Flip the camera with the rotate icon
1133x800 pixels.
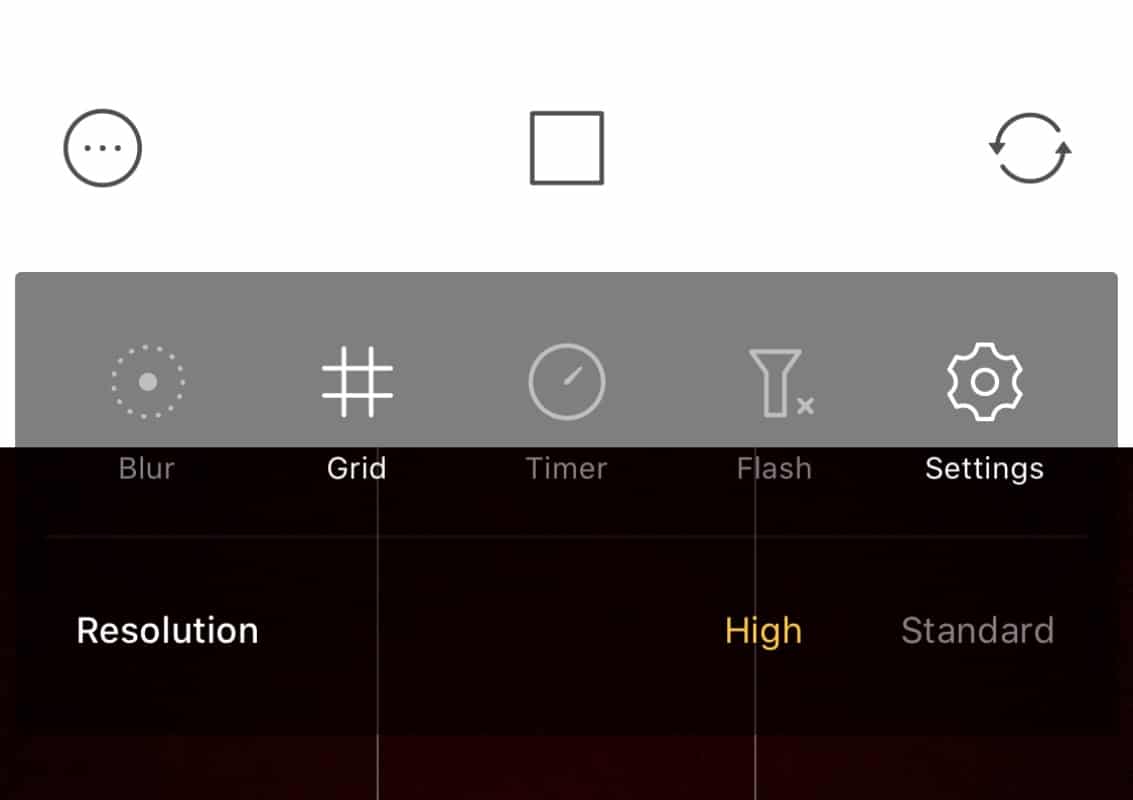click(1030, 148)
